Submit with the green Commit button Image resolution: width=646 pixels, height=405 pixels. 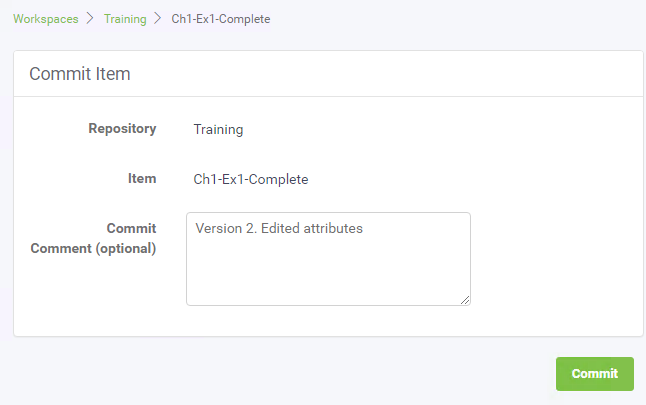(595, 374)
